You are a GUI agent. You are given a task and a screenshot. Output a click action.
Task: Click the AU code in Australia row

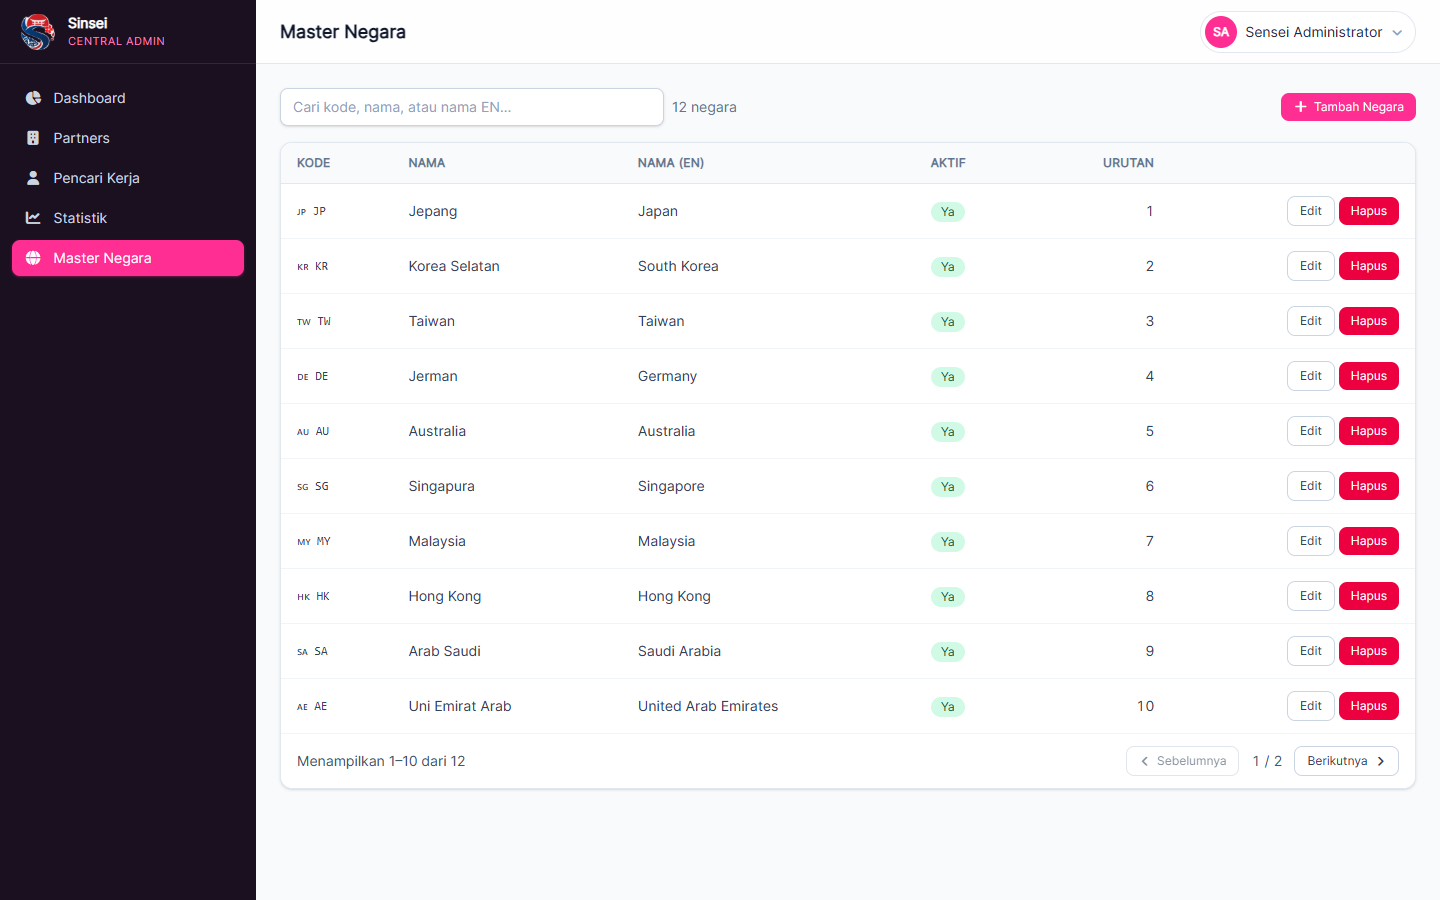point(322,432)
